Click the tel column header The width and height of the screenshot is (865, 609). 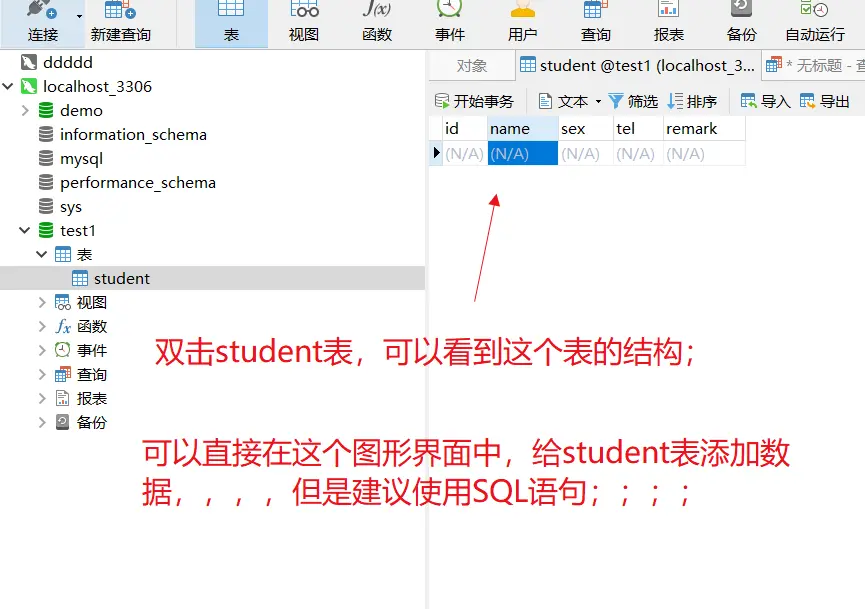click(638, 129)
